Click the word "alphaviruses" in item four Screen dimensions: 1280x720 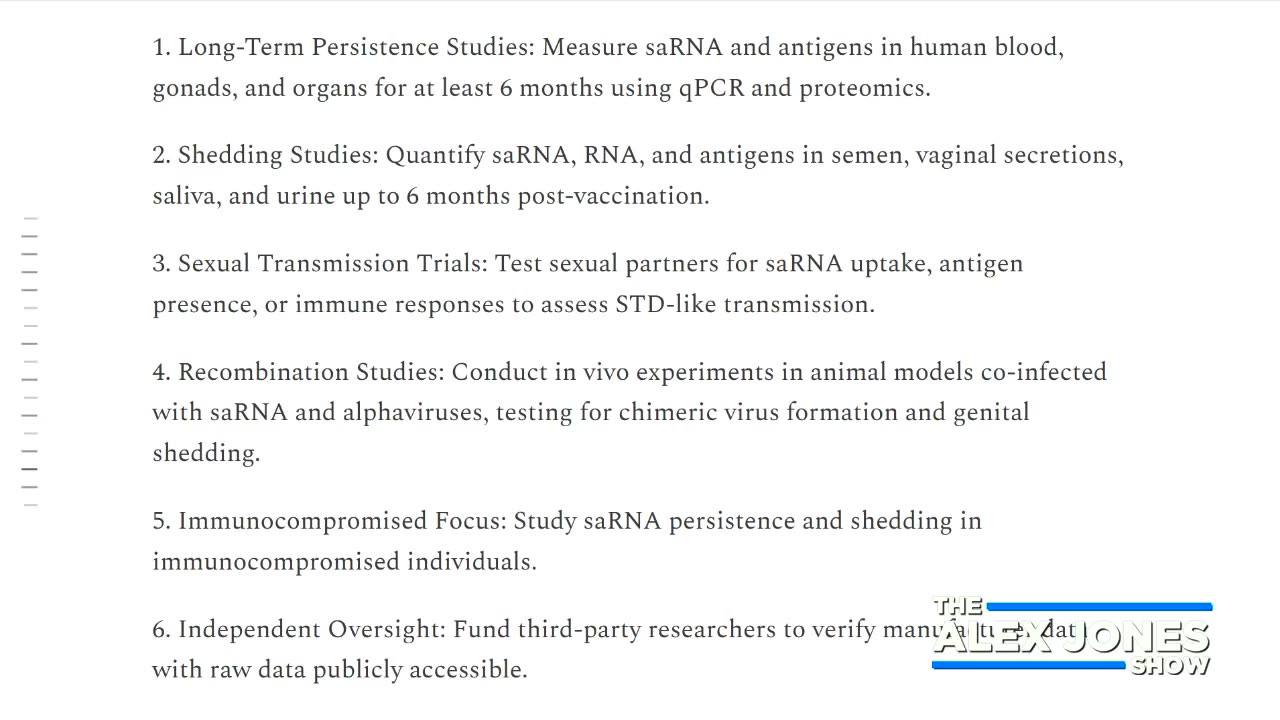tap(413, 412)
